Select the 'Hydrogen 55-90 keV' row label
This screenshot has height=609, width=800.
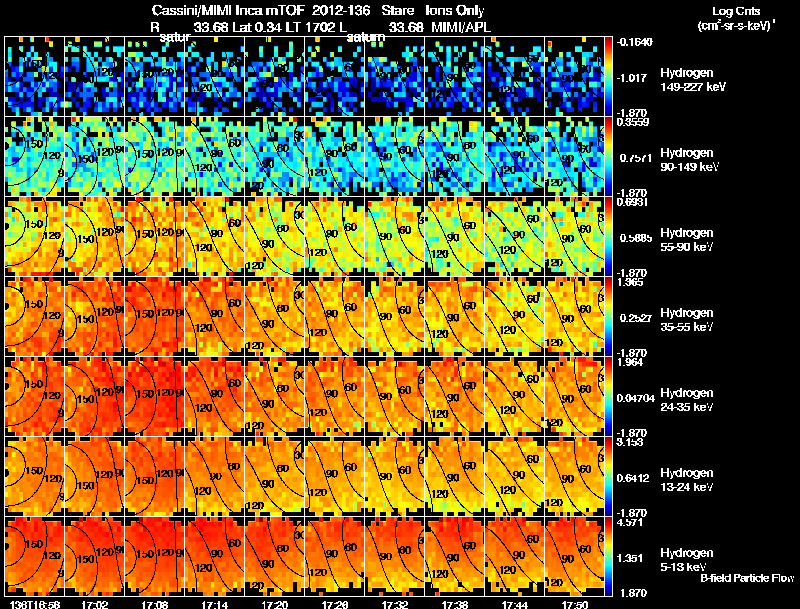pyautogui.click(x=687, y=240)
